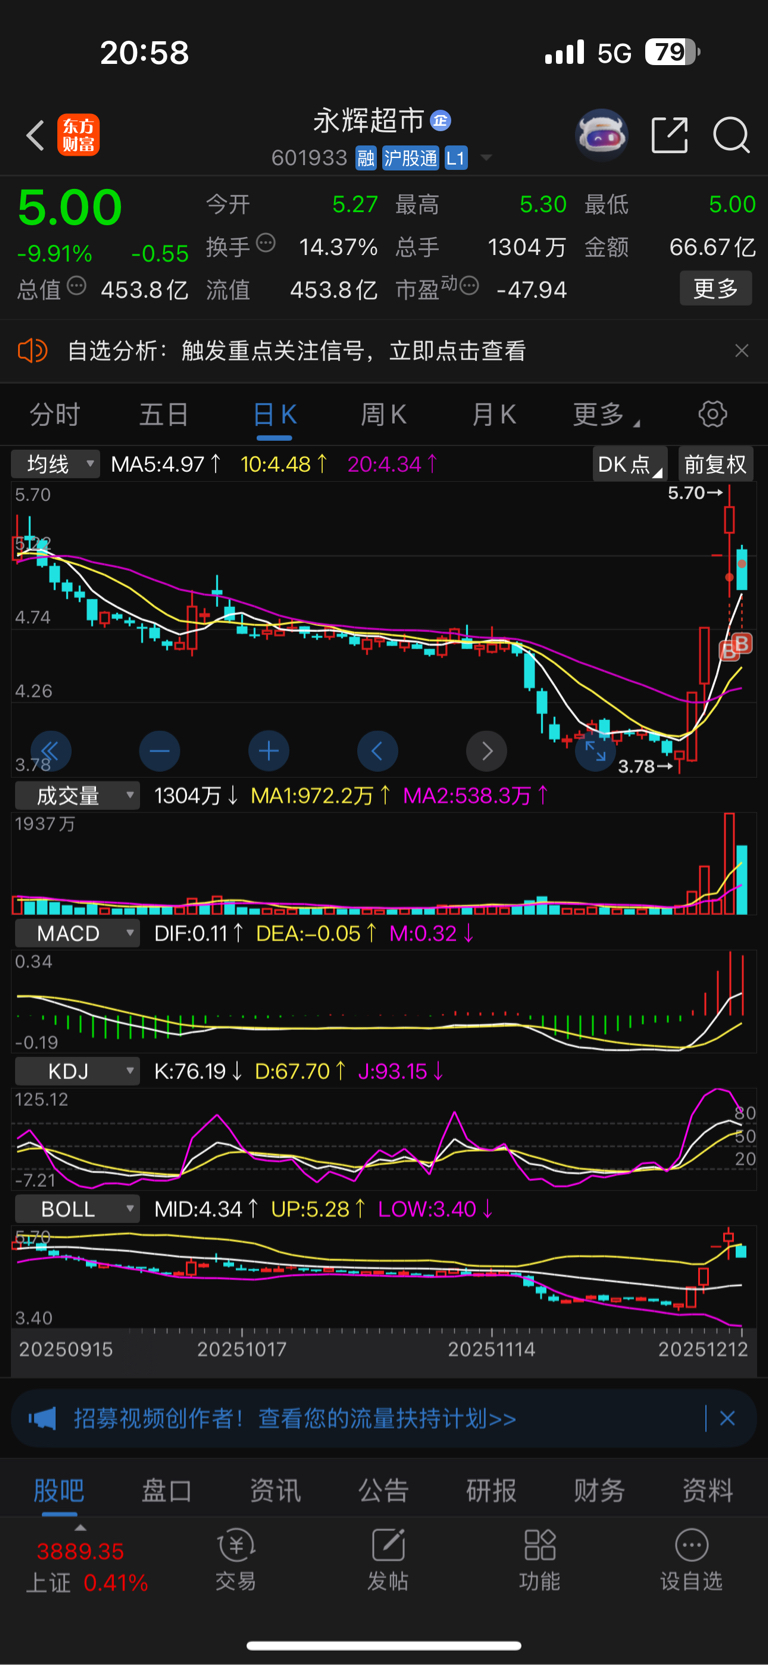Screen dimensions: 768x1665
Task: Tap 20251212 date label
Action: pos(702,1349)
